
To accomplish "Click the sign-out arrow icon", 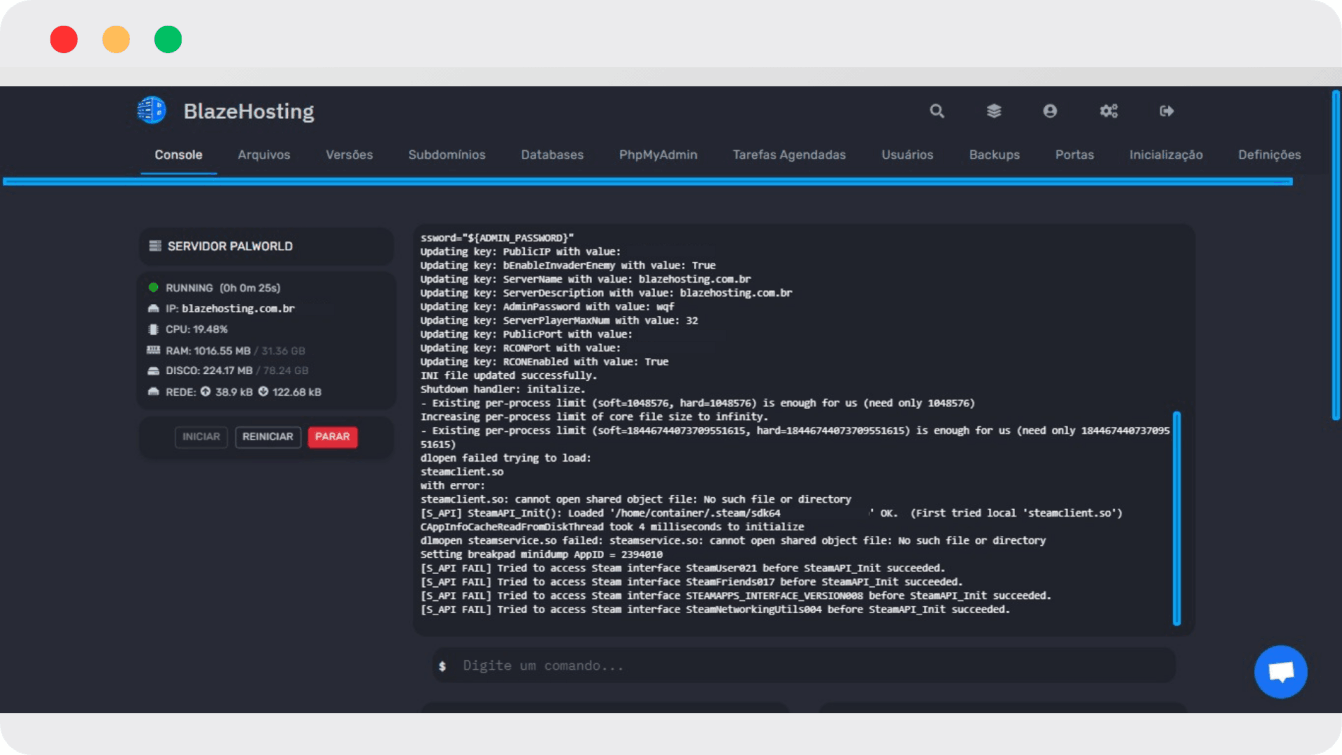I will click(1167, 111).
